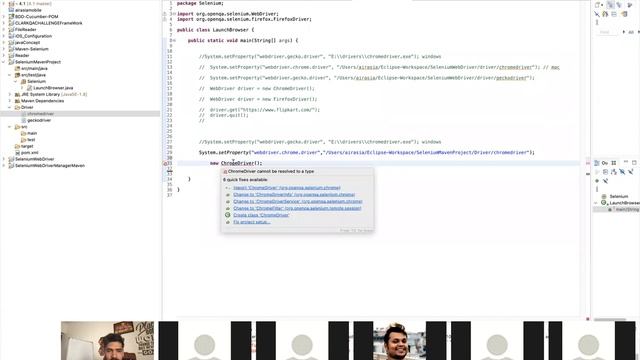The height and width of the screenshot is (360, 640).
Task: Expand the javaConcept project
Action: point(4,42)
